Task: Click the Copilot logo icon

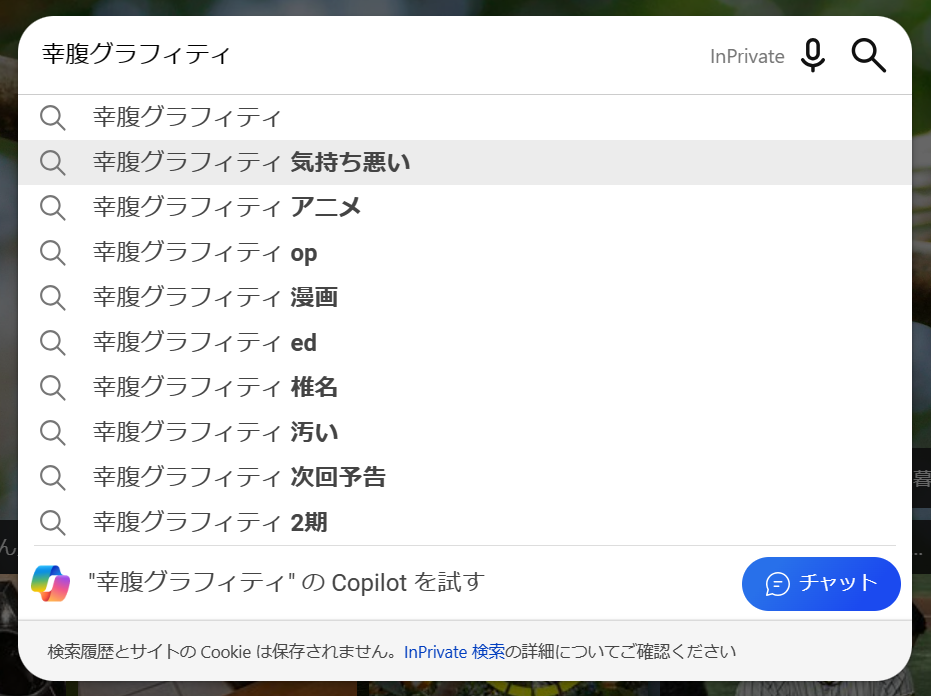Action: tap(50, 583)
